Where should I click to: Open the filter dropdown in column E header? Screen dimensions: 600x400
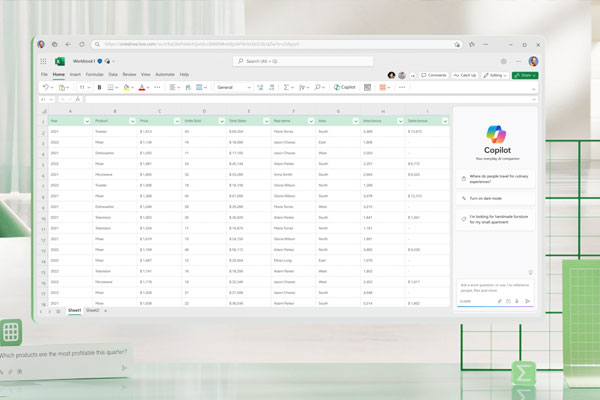tap(267, 121)
